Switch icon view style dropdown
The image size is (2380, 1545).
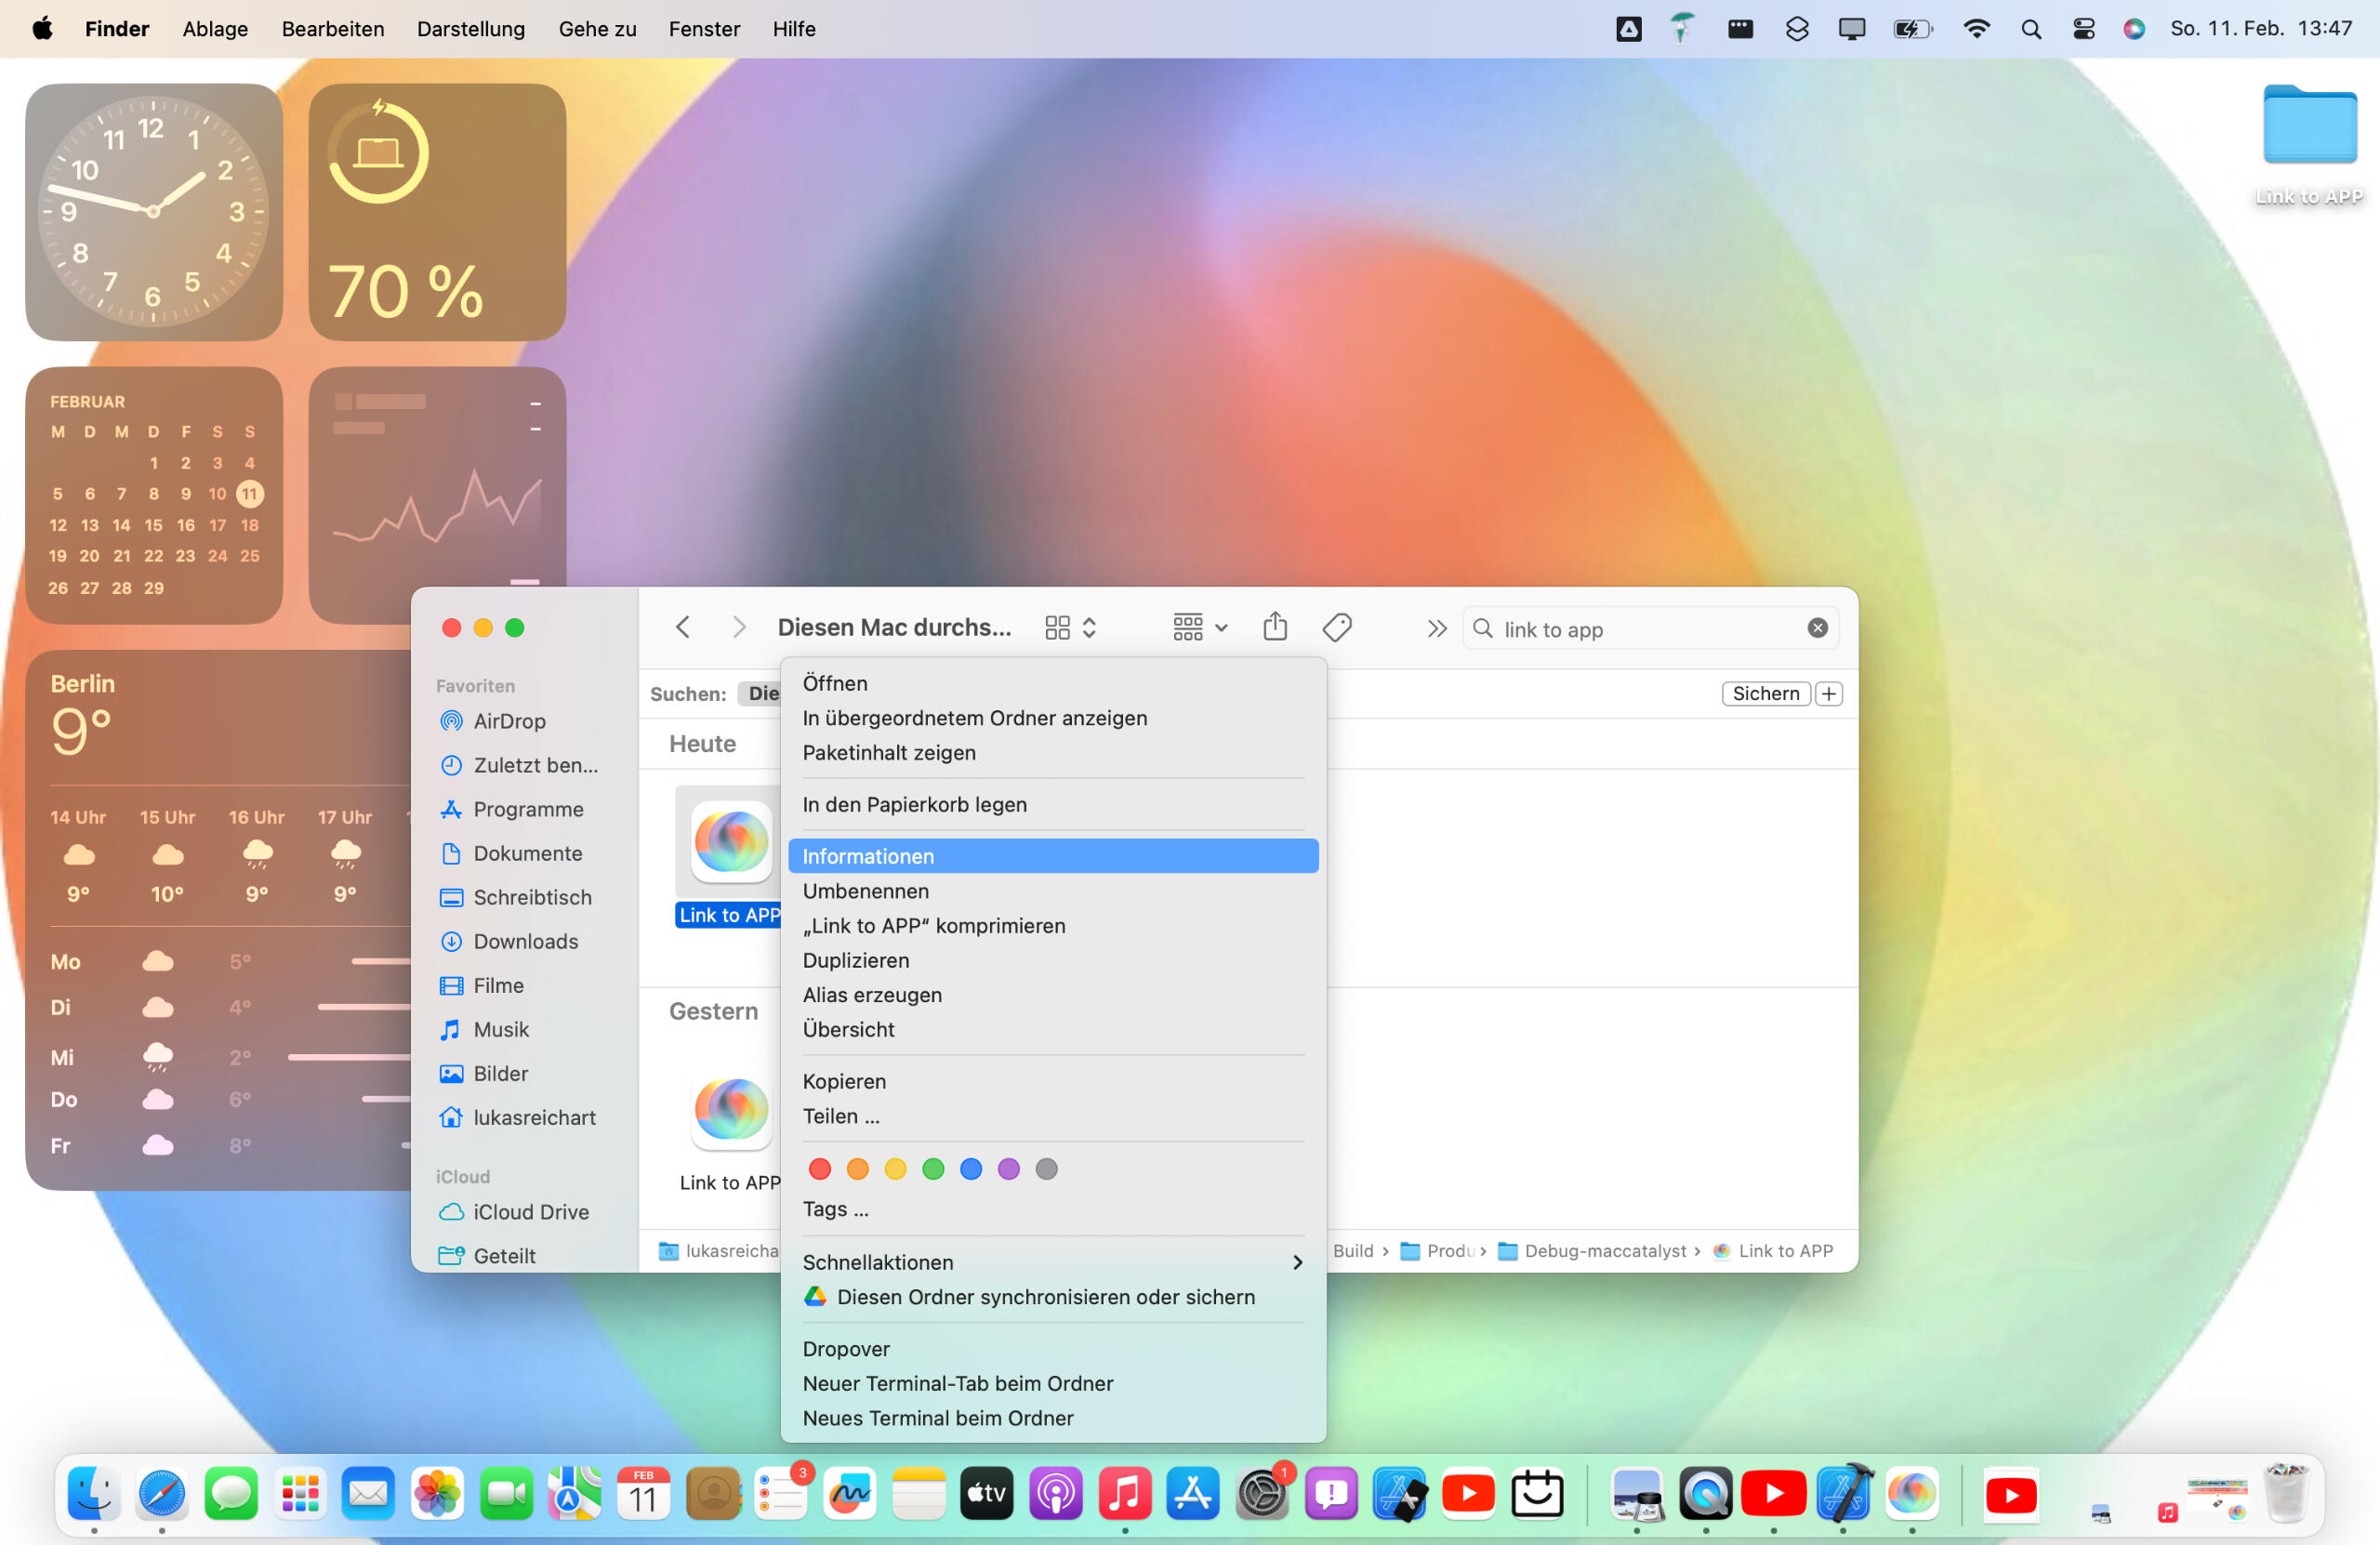1070,628
